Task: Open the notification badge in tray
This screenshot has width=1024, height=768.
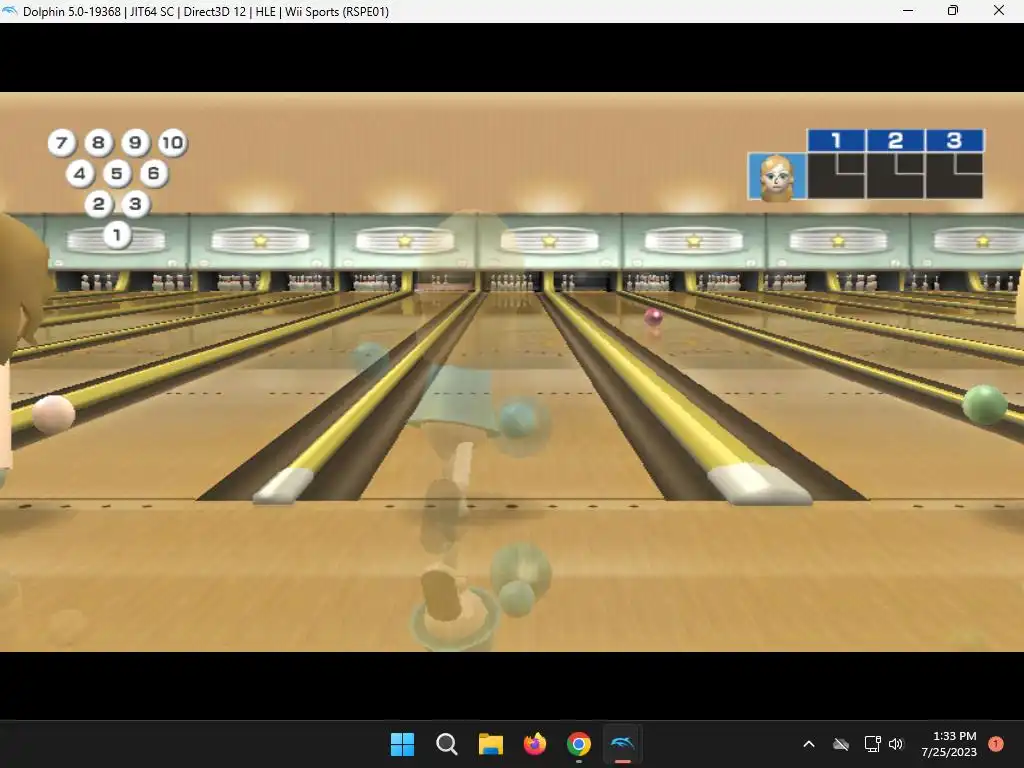Action: click(996, 744)
